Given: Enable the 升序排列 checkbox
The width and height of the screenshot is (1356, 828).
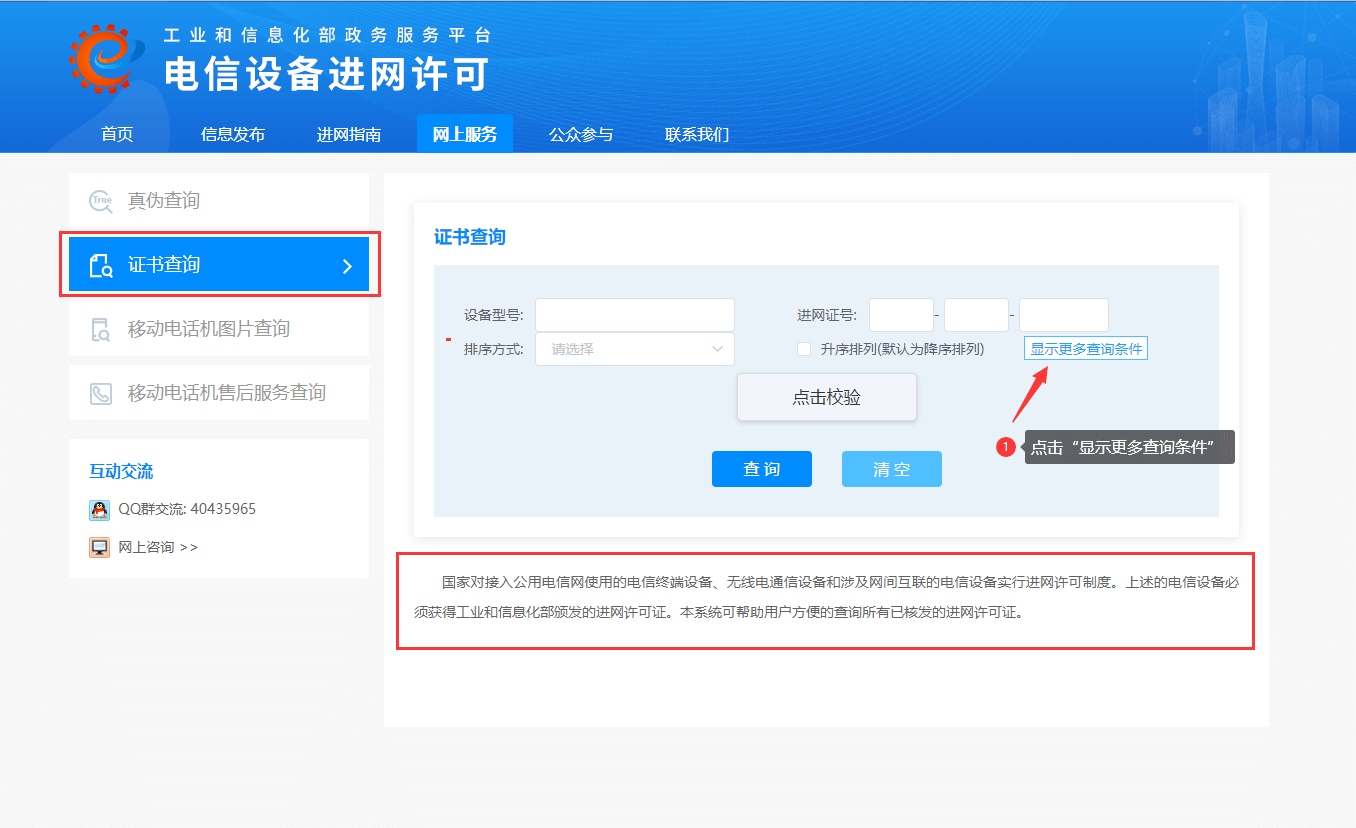Looking at the screenshot, I should click(804, 349).
